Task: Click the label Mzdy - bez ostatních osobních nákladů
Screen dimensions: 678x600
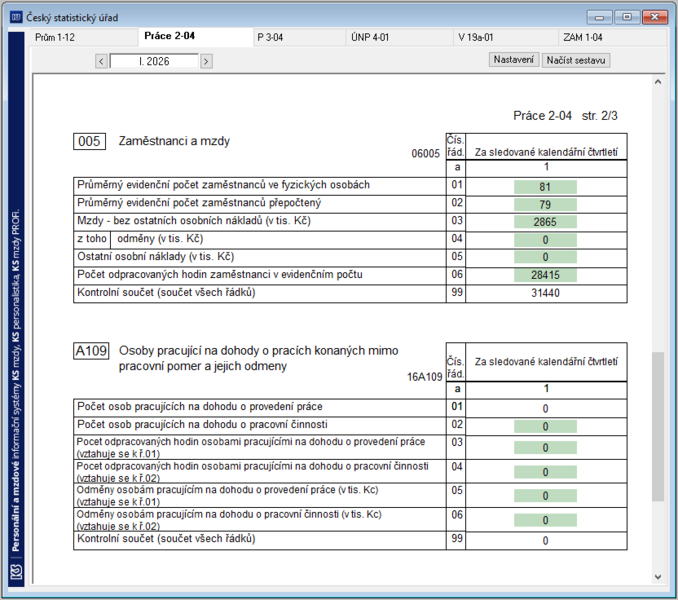Action: 194,220
